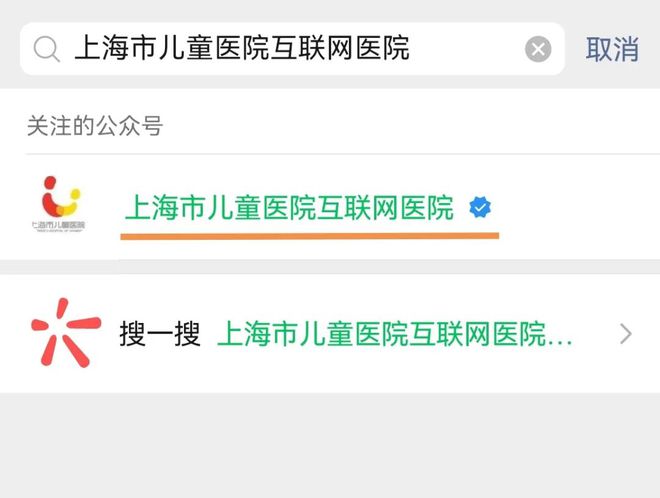Click the empty search field area before the clear button
Image resolution: width=660 pixels, height=498 pixels.
[466, 49]
